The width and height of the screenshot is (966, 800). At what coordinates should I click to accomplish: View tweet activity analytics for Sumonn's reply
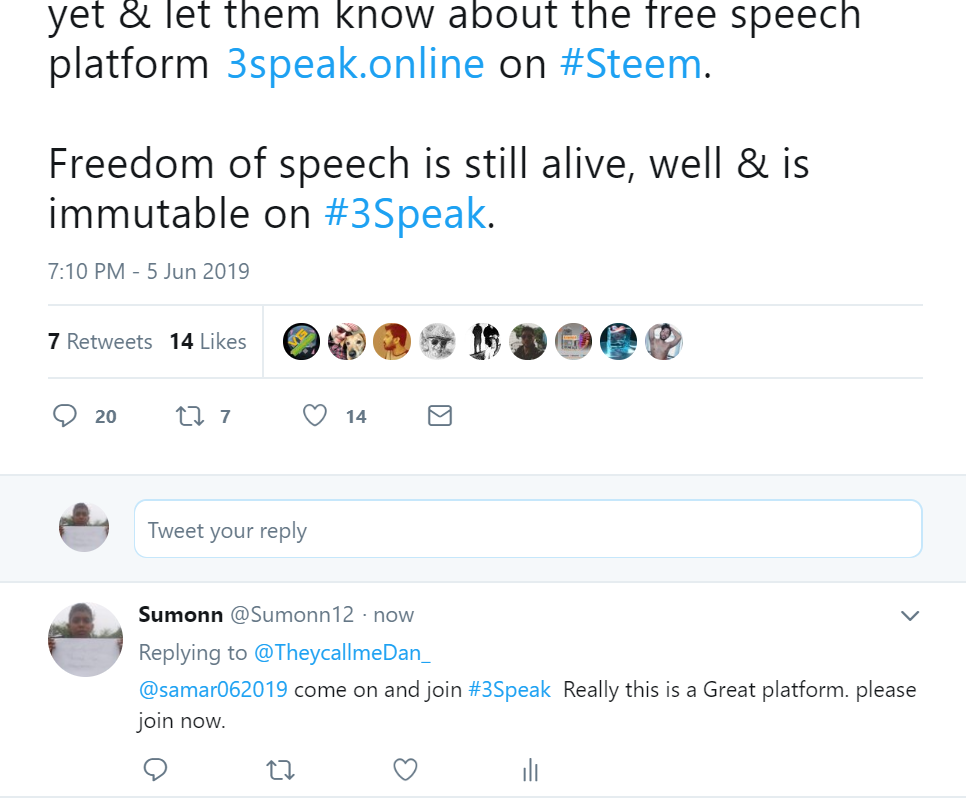[530, 769]
